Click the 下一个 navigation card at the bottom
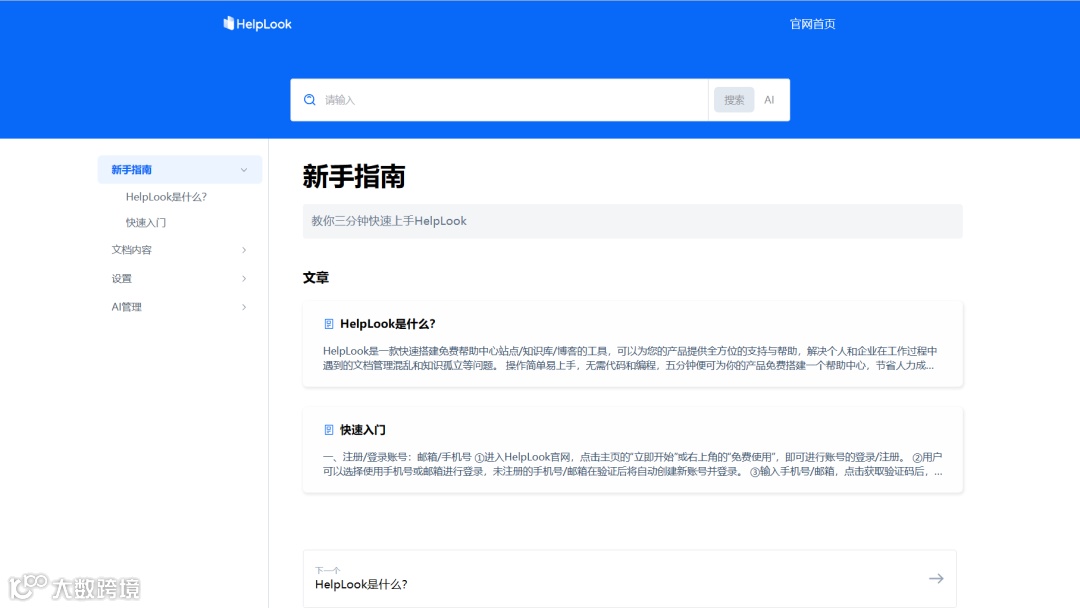Screen dimensions: 1080x608 [x=632, y=578]
